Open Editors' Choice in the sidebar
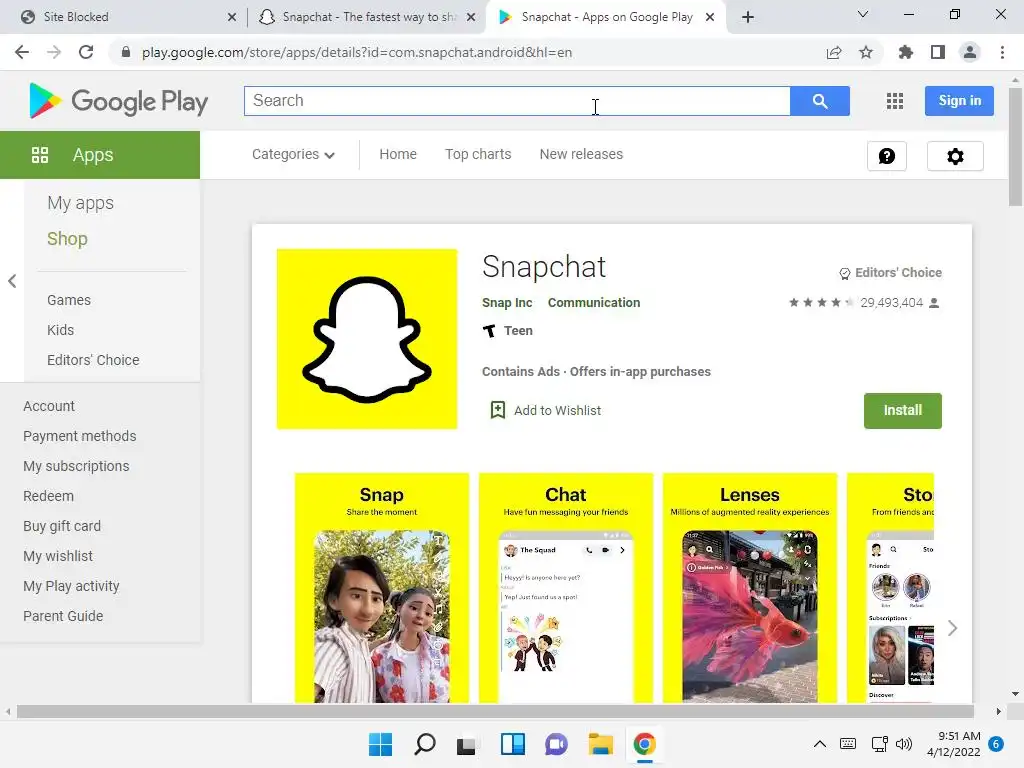 click(93, 360)
